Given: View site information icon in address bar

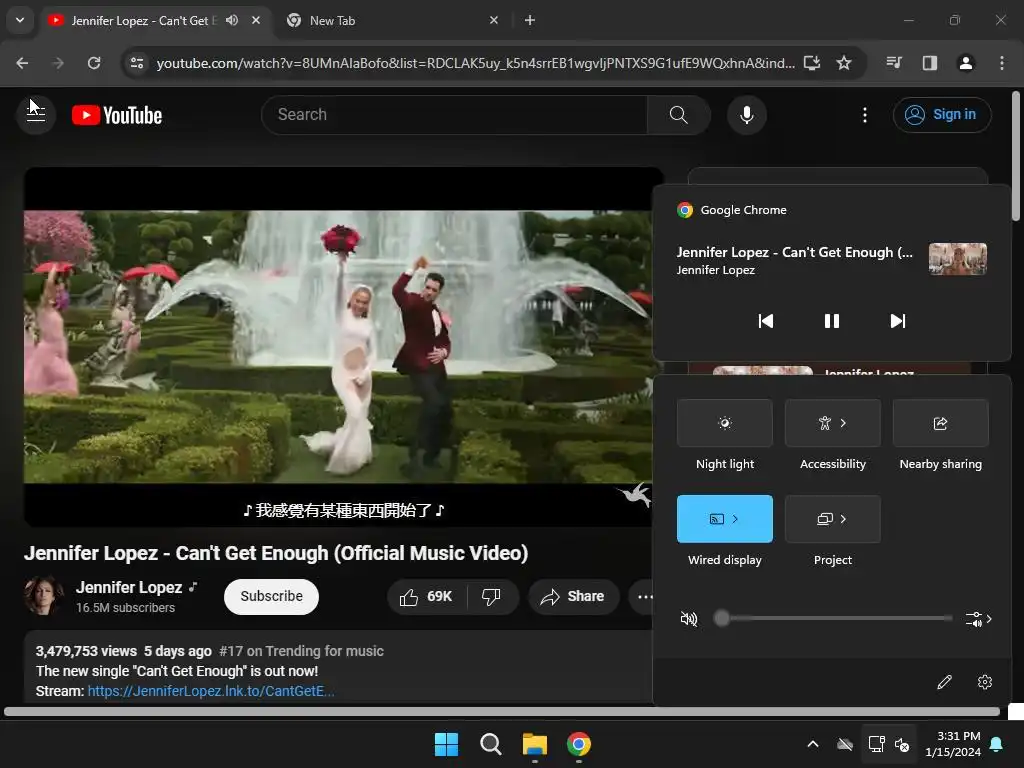Looking at the screenshot, I should point(137,63).
